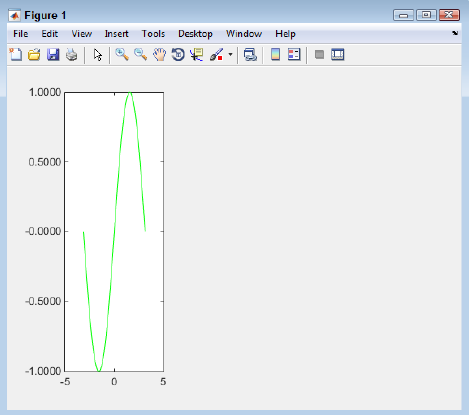The height and width of the screenshot is (415, 469).
Task: Click the x-axis label 0
Action: tap(114, 382)
